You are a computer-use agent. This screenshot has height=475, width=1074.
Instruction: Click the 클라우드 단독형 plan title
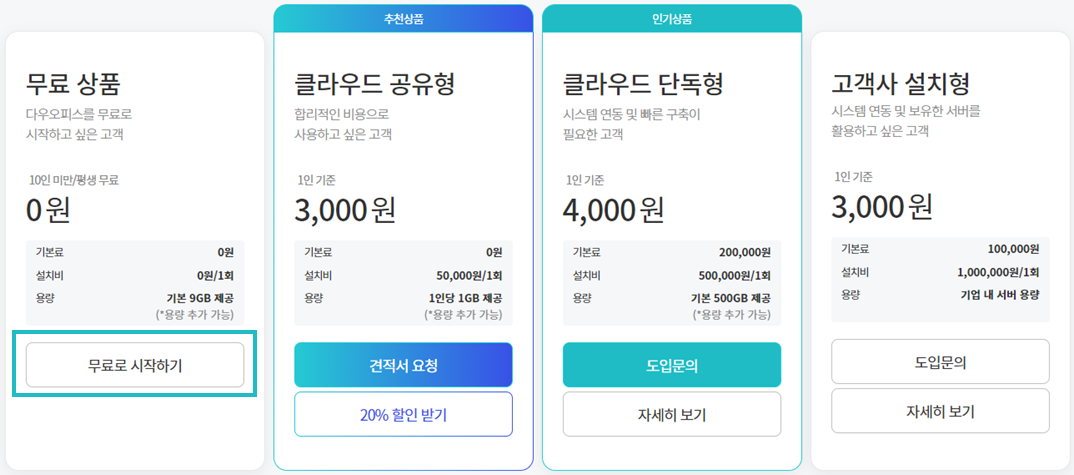click(642, 84)
